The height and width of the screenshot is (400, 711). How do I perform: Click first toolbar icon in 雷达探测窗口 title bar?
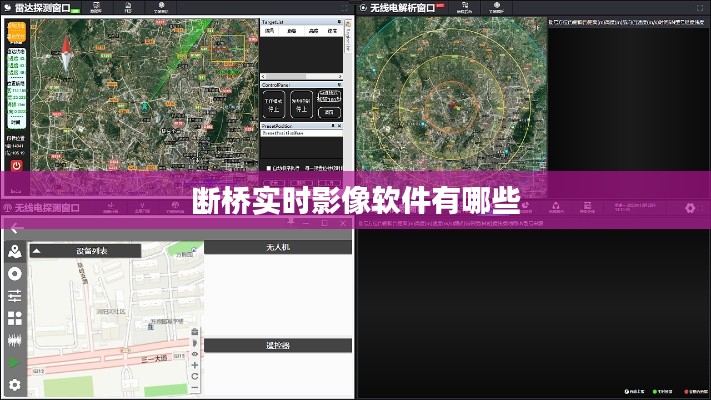[x=96, y=7]
